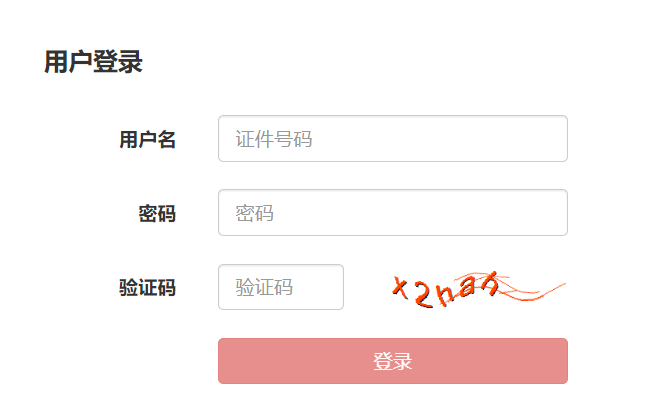
Task: Click the gray 密码 placeholder text
Action: point(254,213)
